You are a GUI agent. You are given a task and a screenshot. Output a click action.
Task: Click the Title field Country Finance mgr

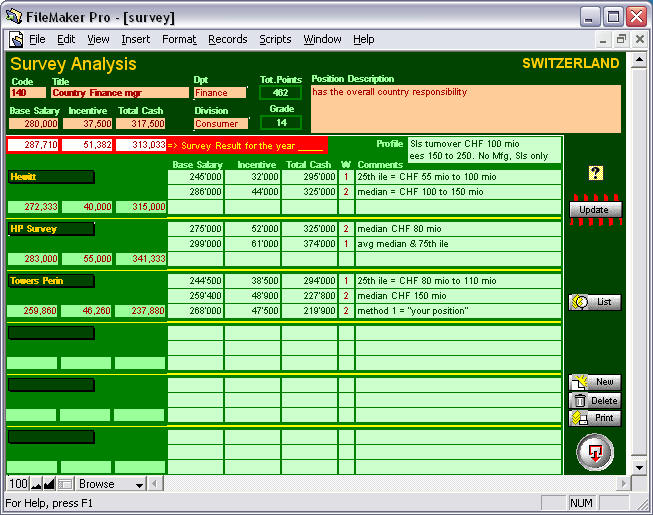click(120, 93)
